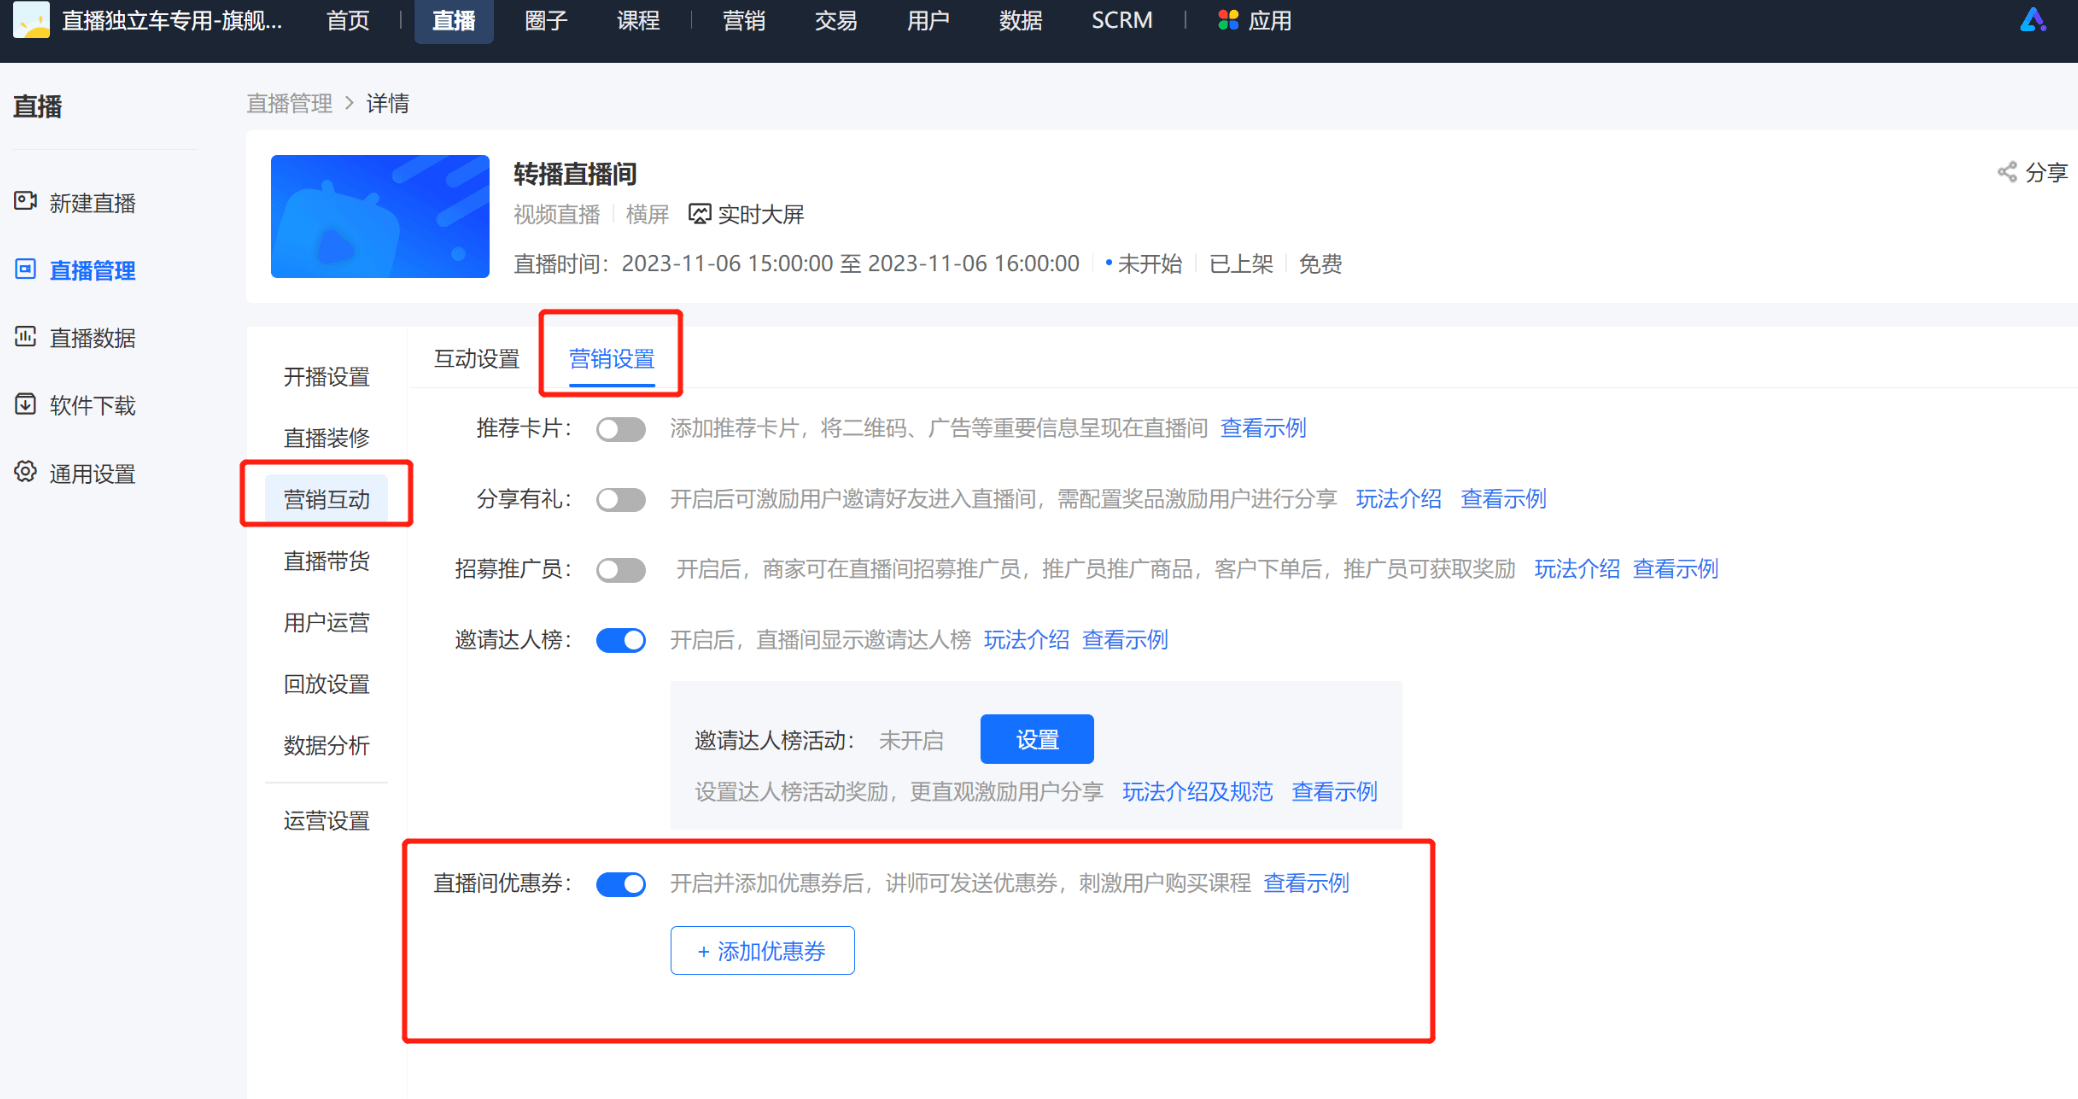Click the 直播管理 sidebar icon
The height and width of the screenshot is (1099, 2078).
(26, 269)
